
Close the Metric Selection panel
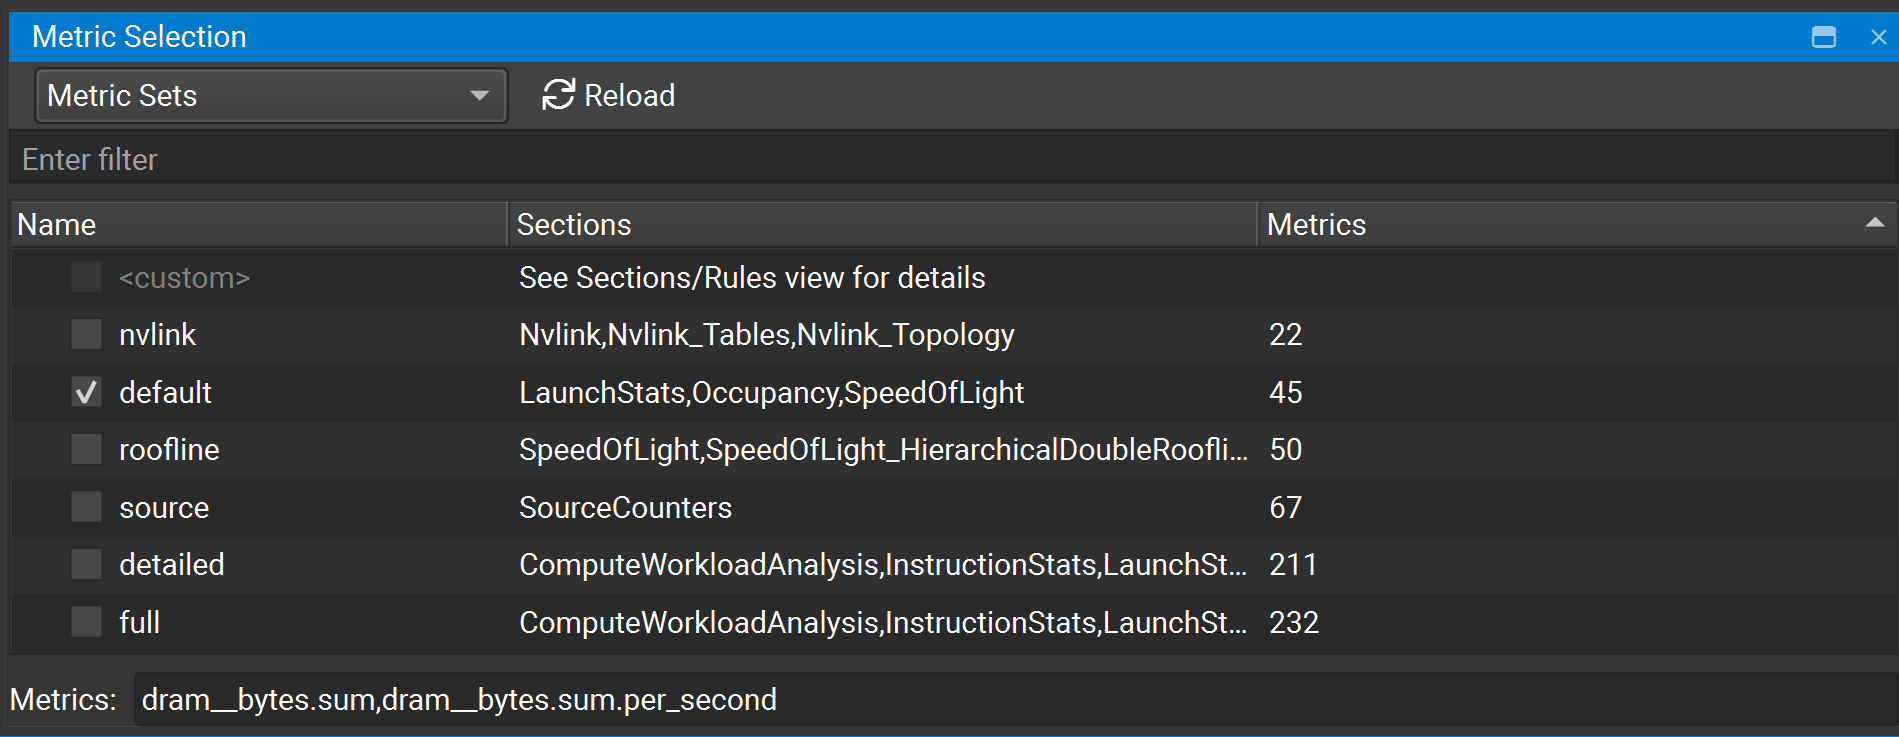click(1878, 37)
